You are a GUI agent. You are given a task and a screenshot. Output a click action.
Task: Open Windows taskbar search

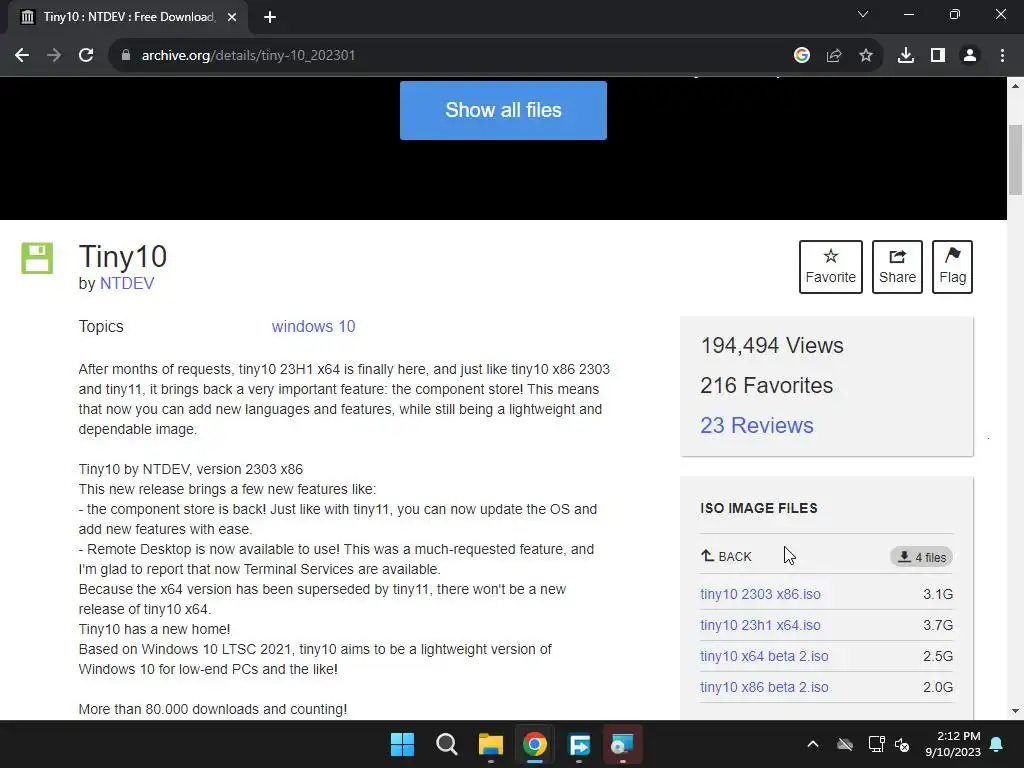(x=447, y=744)
